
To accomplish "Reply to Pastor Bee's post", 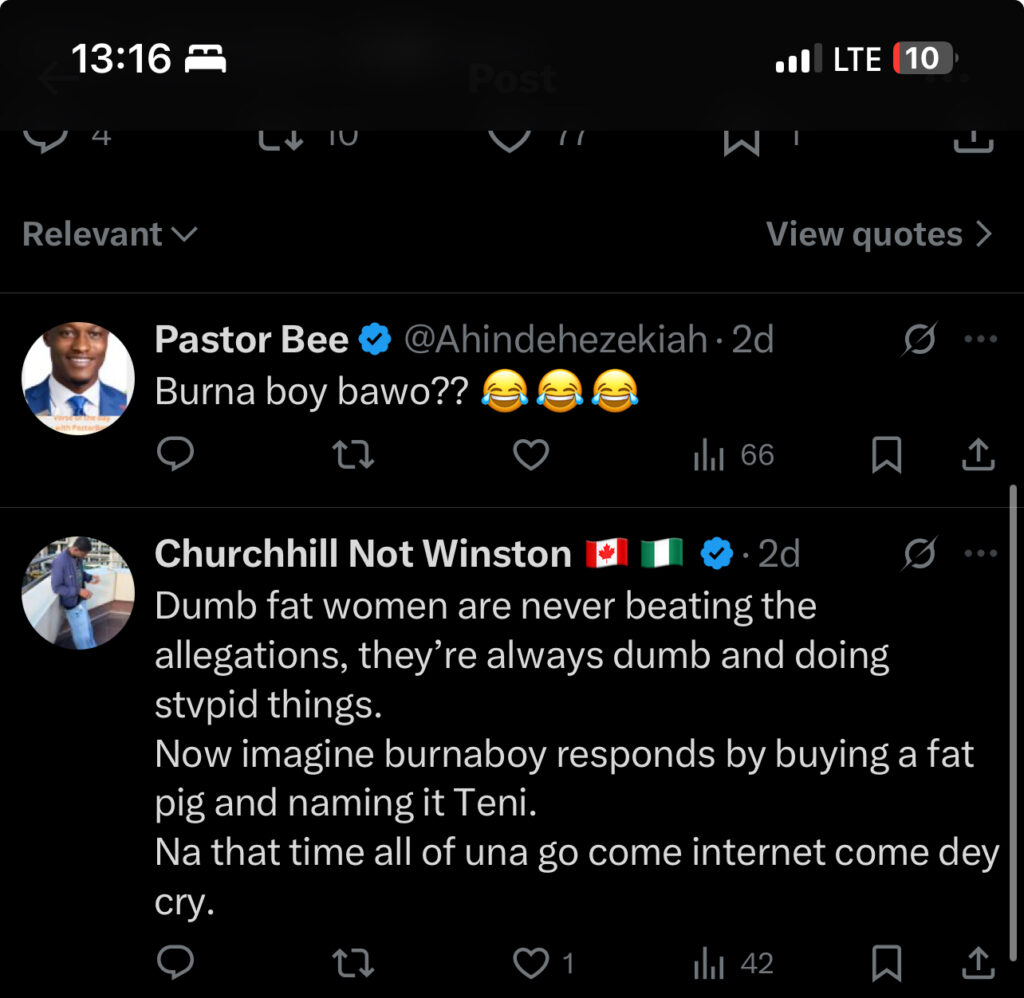I will pos(176,455).
